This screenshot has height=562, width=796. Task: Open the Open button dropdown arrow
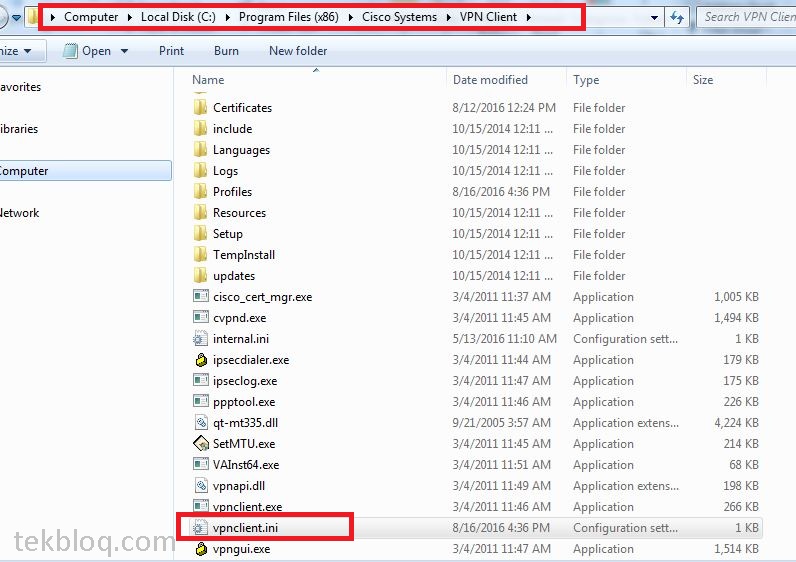pos(124,51)
